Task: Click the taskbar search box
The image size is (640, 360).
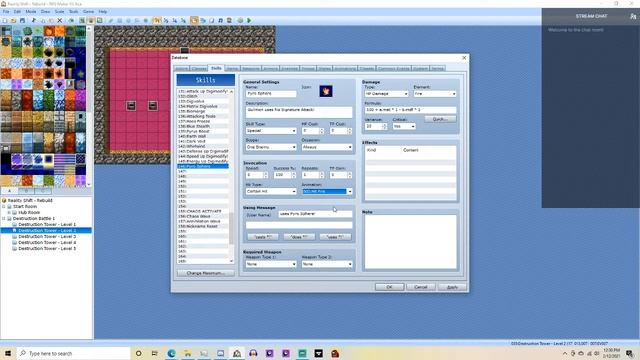Action: (x=73, y=353)
